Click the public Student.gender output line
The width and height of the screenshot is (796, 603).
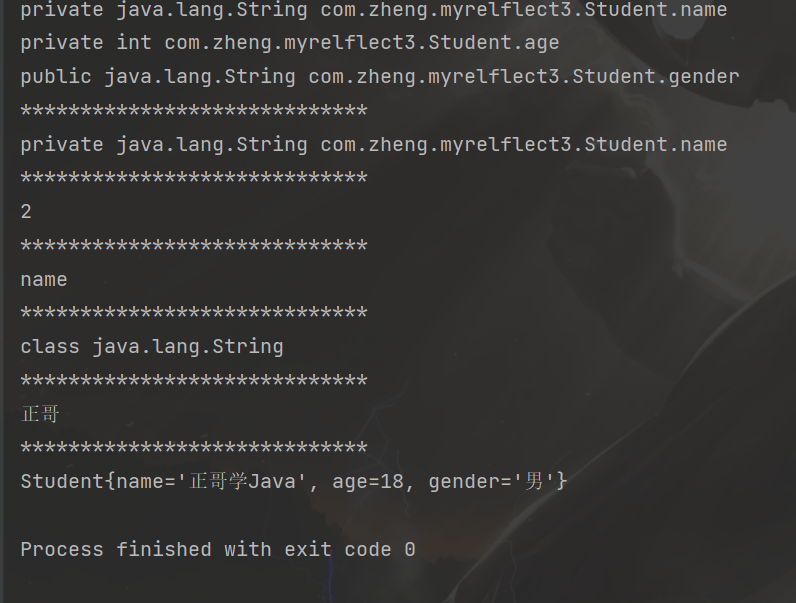pyautogui.click(x=379, y=77)
